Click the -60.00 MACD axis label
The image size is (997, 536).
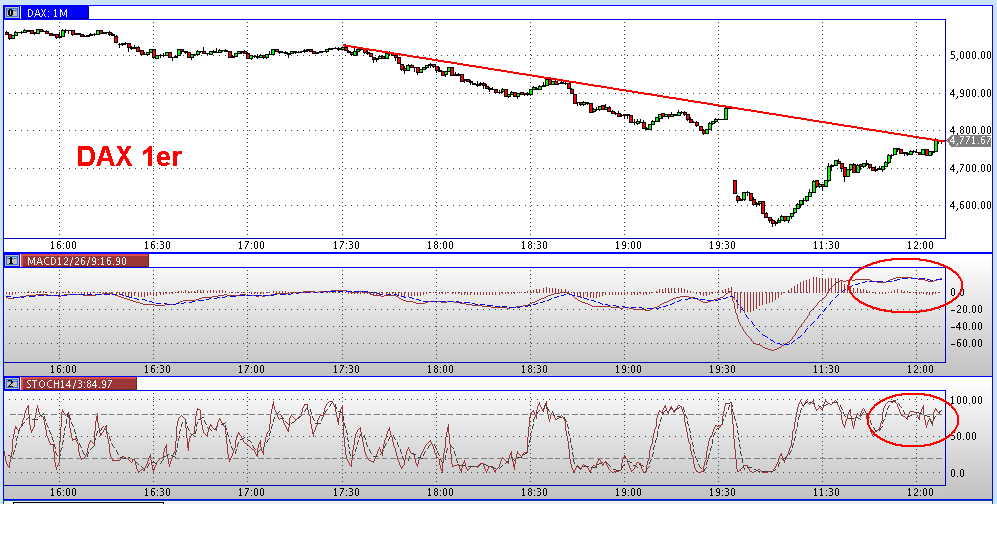(x=965, y=343)
